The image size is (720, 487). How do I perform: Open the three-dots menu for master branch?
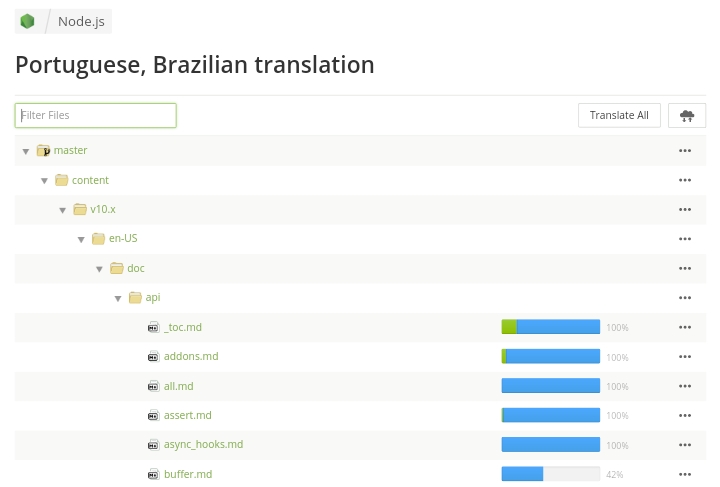pos(685,151)
